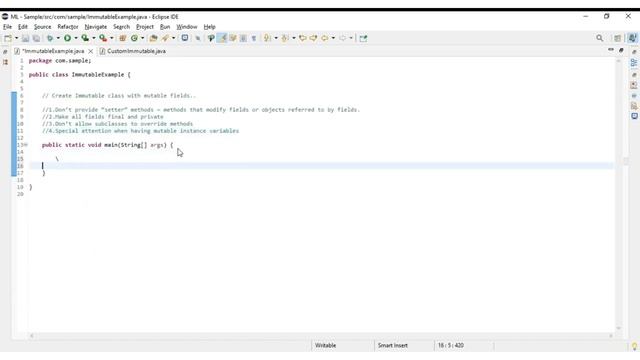Create a New Java Package icon
This screenshot has height=360, width=640.
pyautogui.click(x=122, y=38)
